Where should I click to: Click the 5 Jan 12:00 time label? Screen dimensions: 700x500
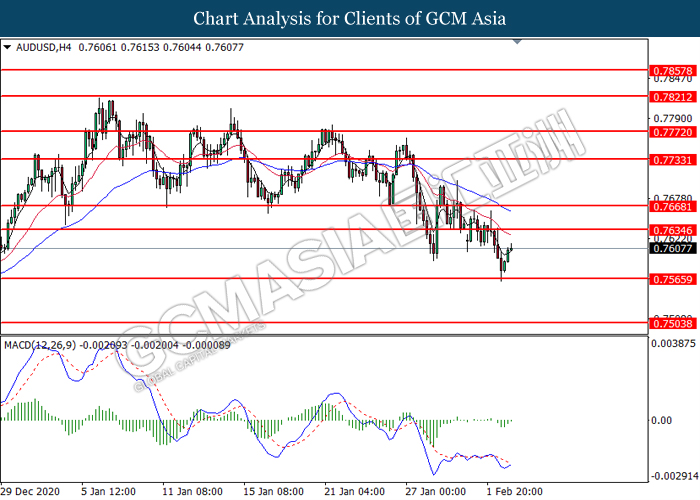coord(108,491)
